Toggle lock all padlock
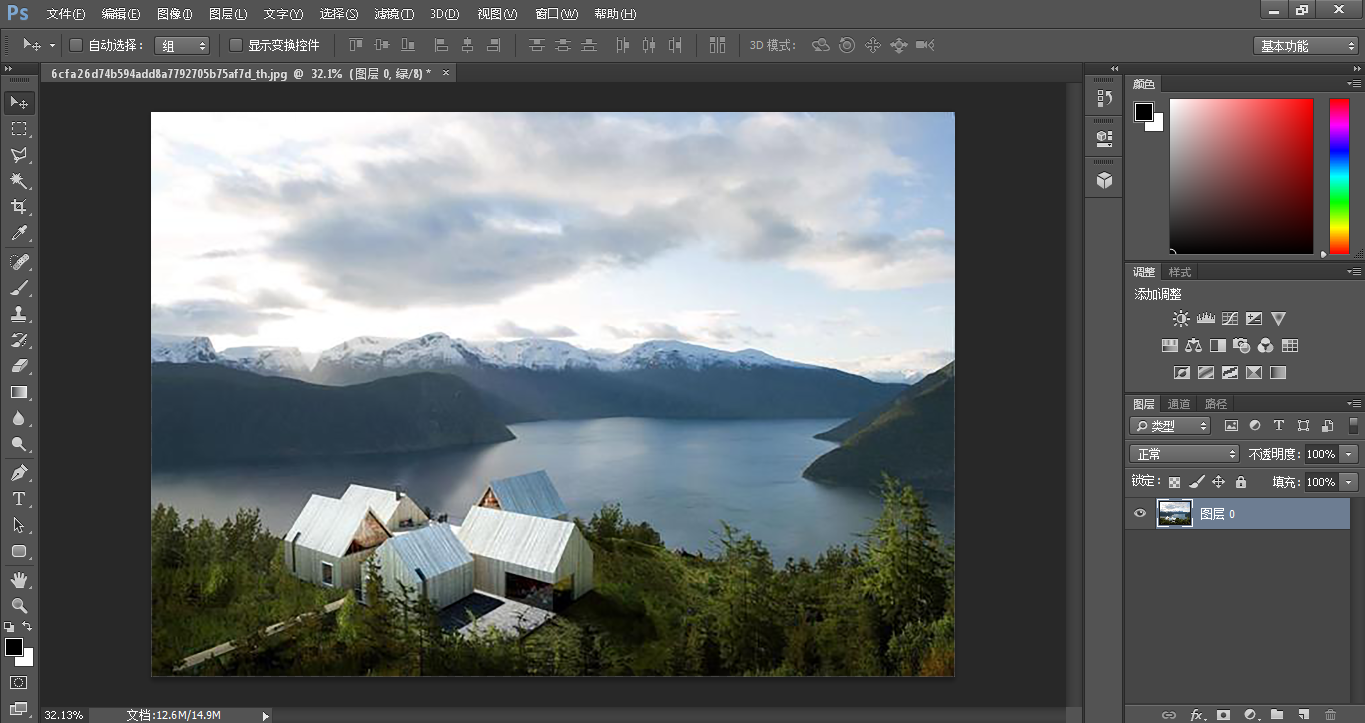Viewport: 1365px width, 723px height. tap(1241, 482)
